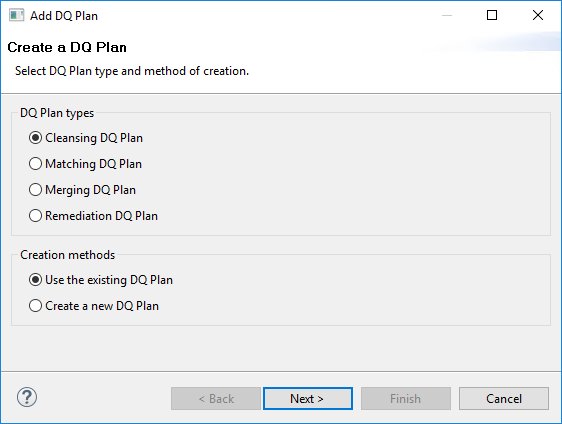Close the Add DQ Plan dialog
Image resolution: width=562 pixels, height=424 pixels.
(x=538, y=15)
